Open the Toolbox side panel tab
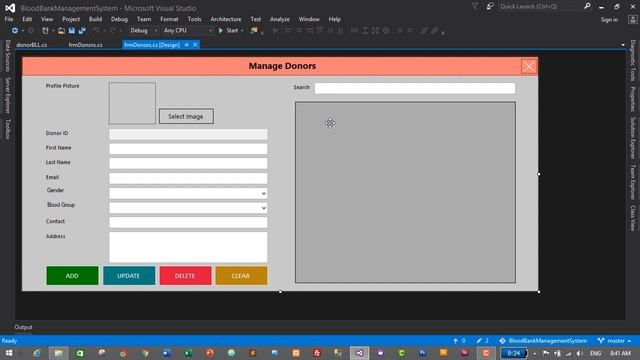This screenshot has width=640, height=360. (x=7, y=129)
